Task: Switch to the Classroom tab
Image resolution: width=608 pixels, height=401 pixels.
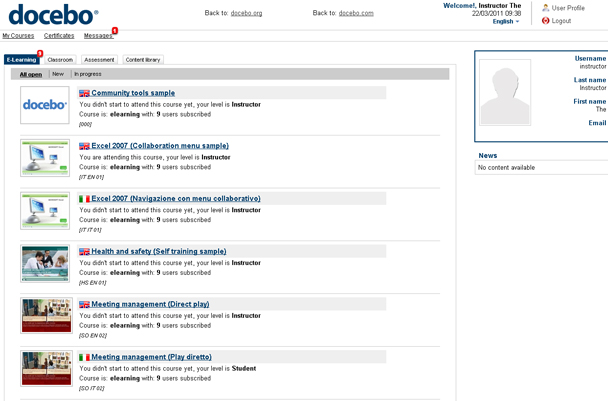Action: coord(60,60)
